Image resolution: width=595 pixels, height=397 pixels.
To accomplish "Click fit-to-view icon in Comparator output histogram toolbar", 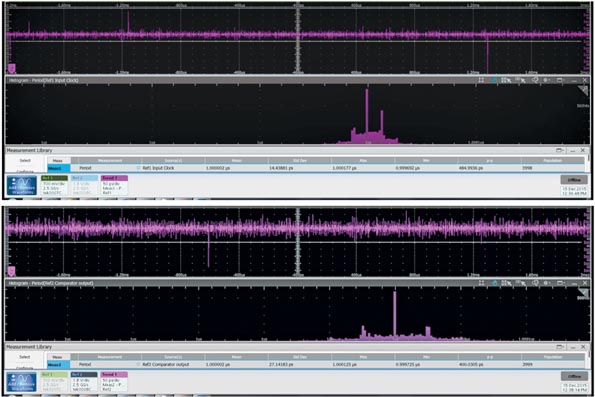I will [481, 283].
